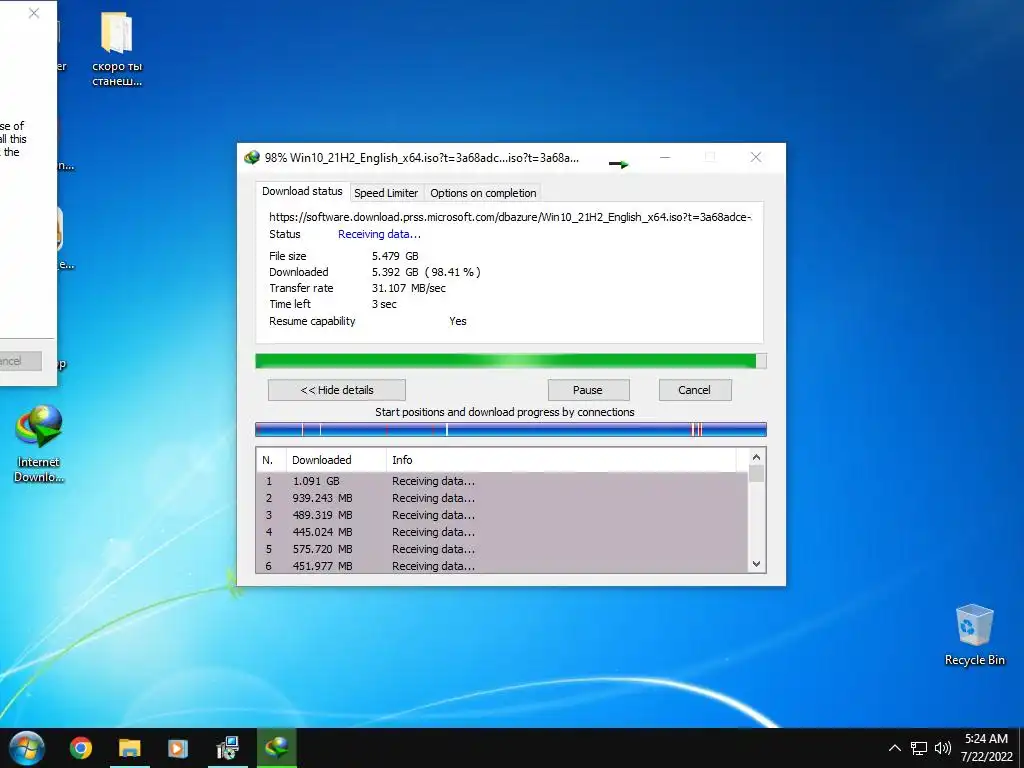Select connection row with 451.977 MB
This screenshot has width=1024, height=768.
click(x=502, y=566)
